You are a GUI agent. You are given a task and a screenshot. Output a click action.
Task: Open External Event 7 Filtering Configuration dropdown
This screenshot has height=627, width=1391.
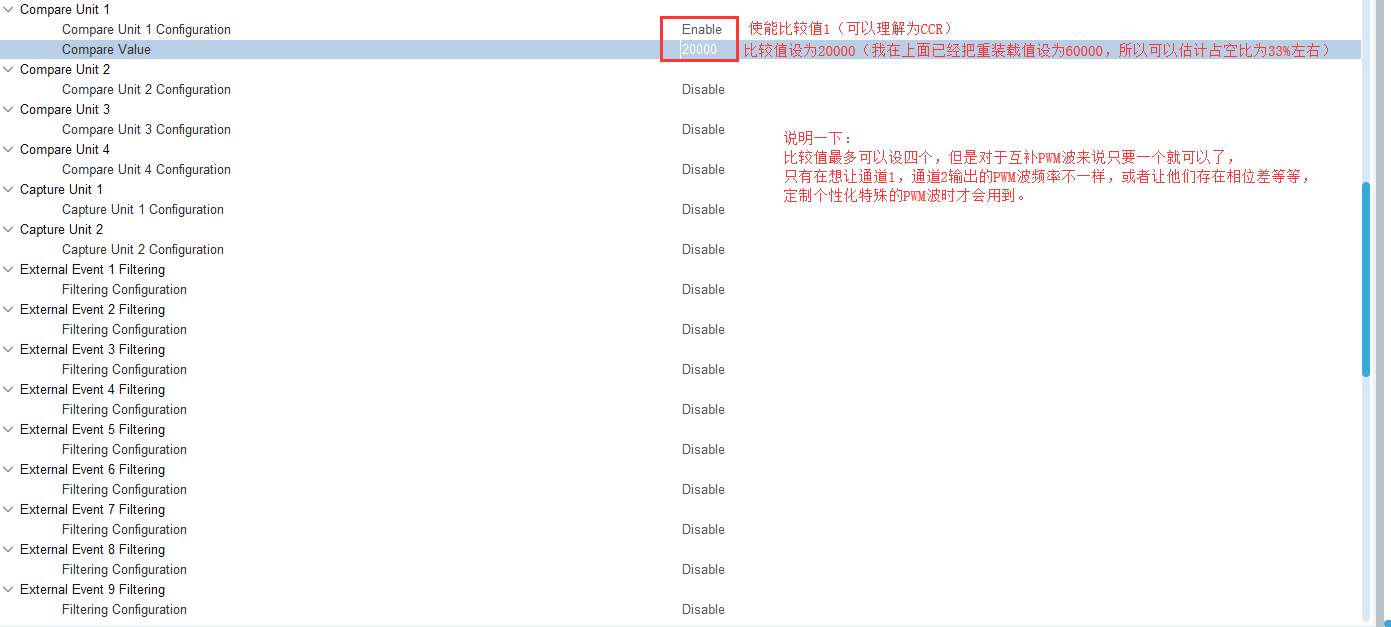[703, 529]
